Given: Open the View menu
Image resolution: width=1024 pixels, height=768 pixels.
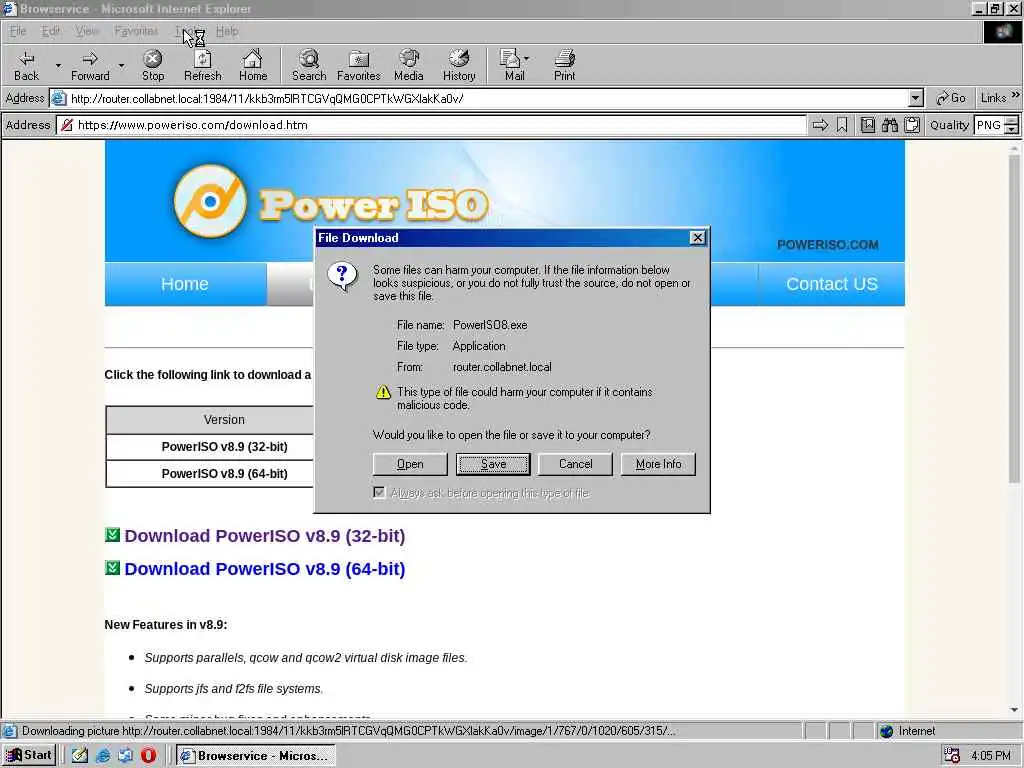Looking at the screenshot, I should pos(86,31).
